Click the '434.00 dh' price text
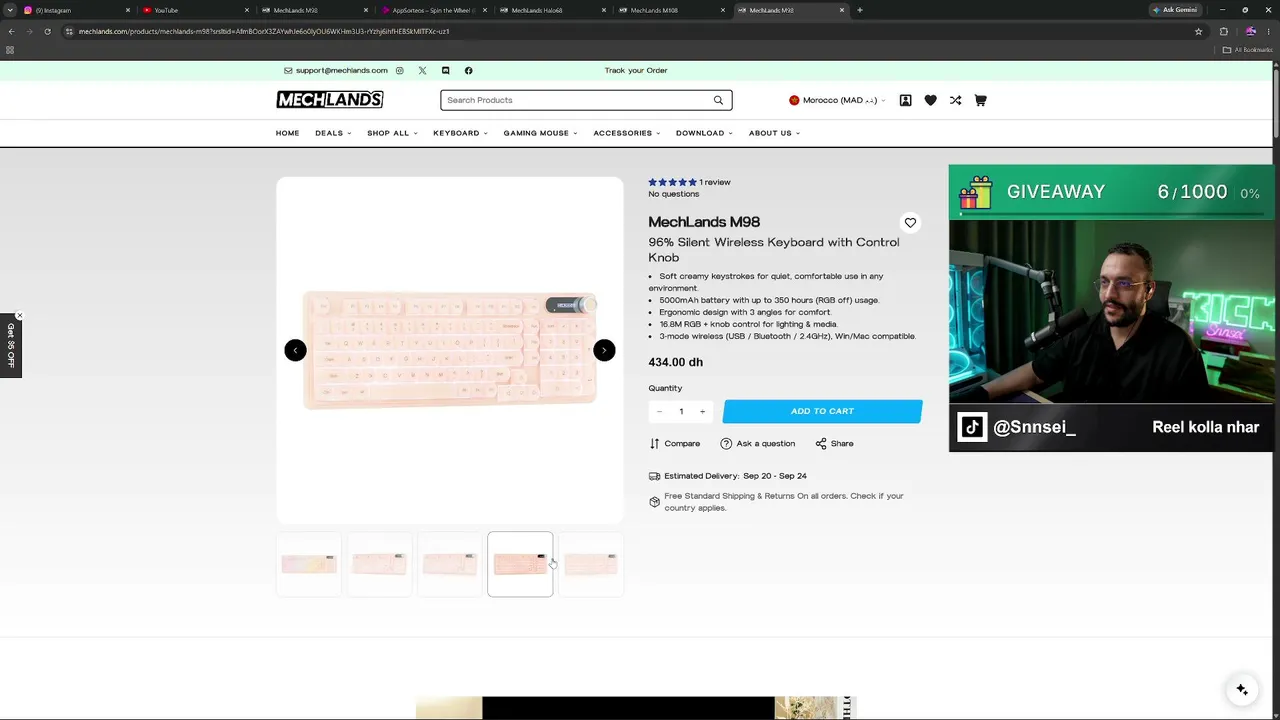This screenshot has height=720, width=1280. click(676, 362)
